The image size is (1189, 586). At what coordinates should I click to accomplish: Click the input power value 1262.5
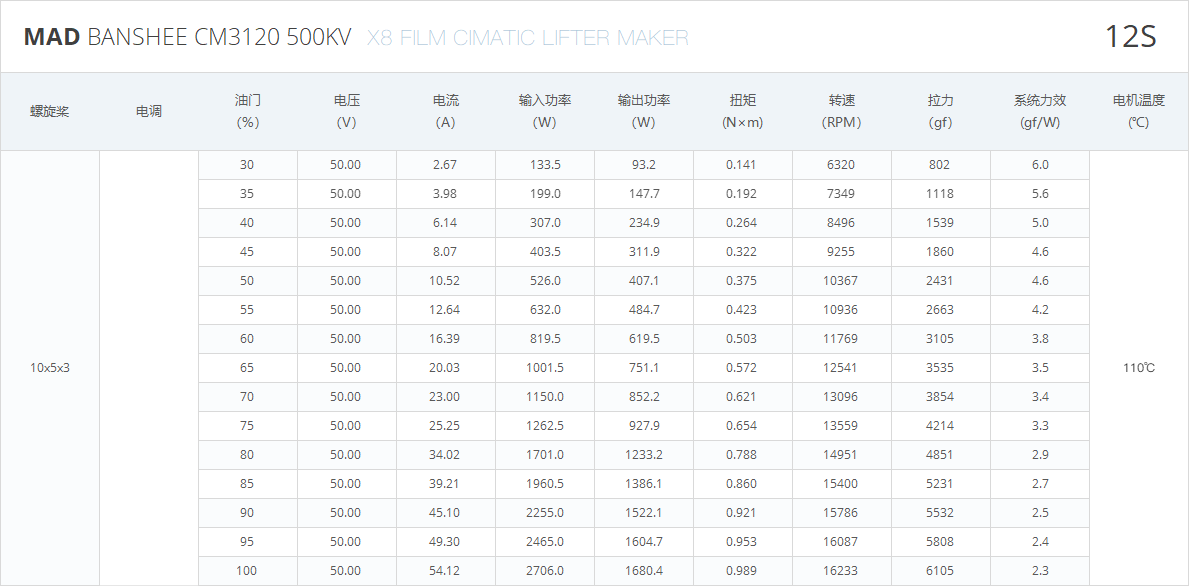click(545, 425)
